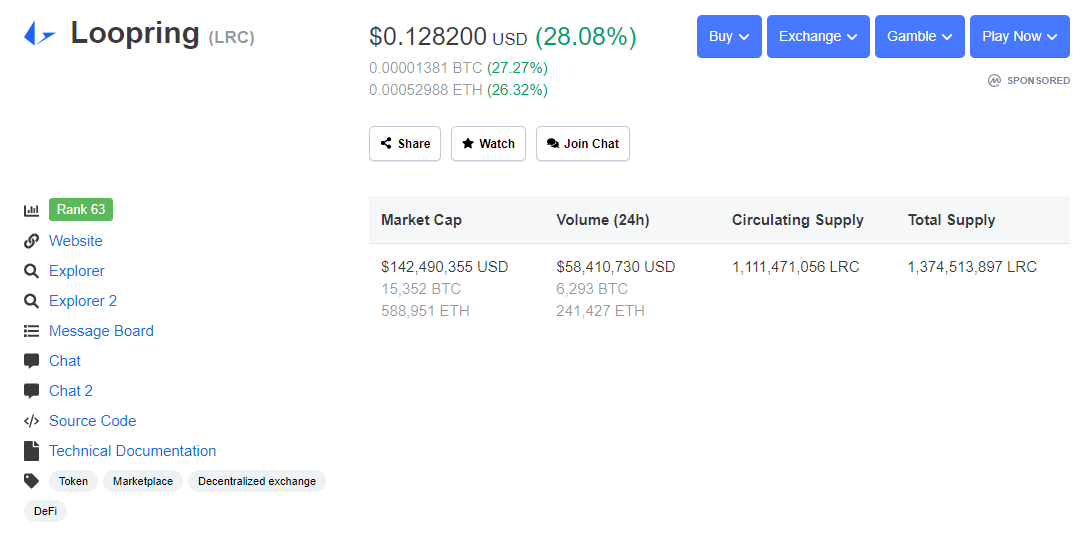Image resolution: width=1086 pixels, height=553 pixels.
Task: Expand the Play Now dropdown
Action: tap(1020, 37)
